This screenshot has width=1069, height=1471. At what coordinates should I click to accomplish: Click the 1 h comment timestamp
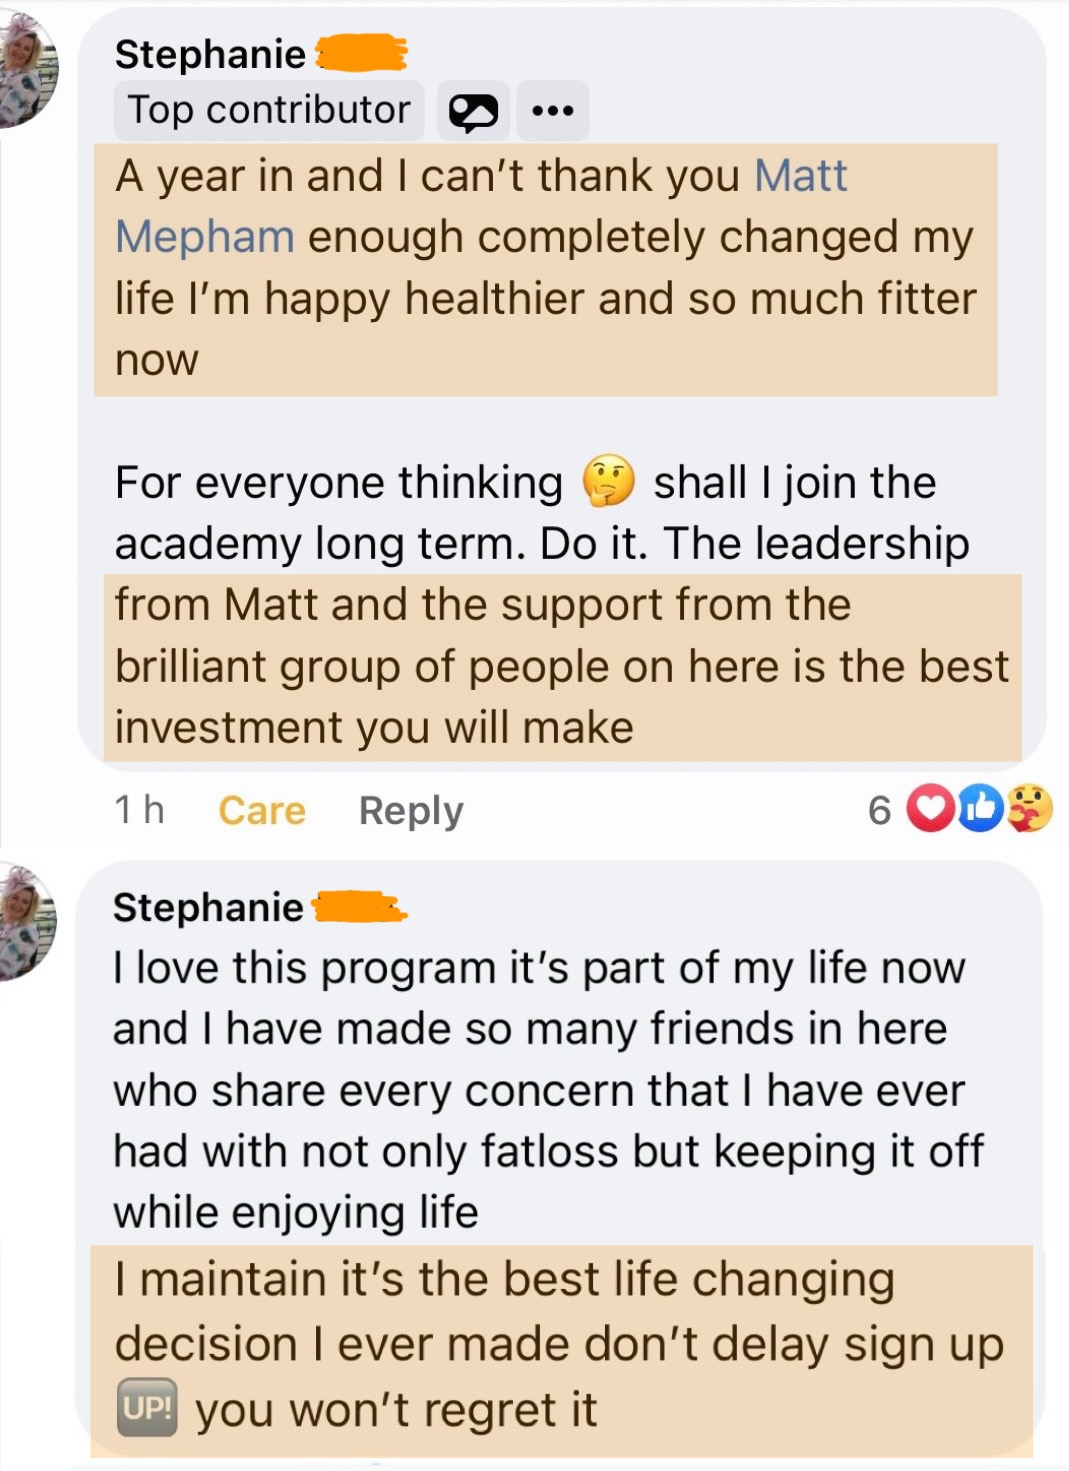click(x=139, y=810)
